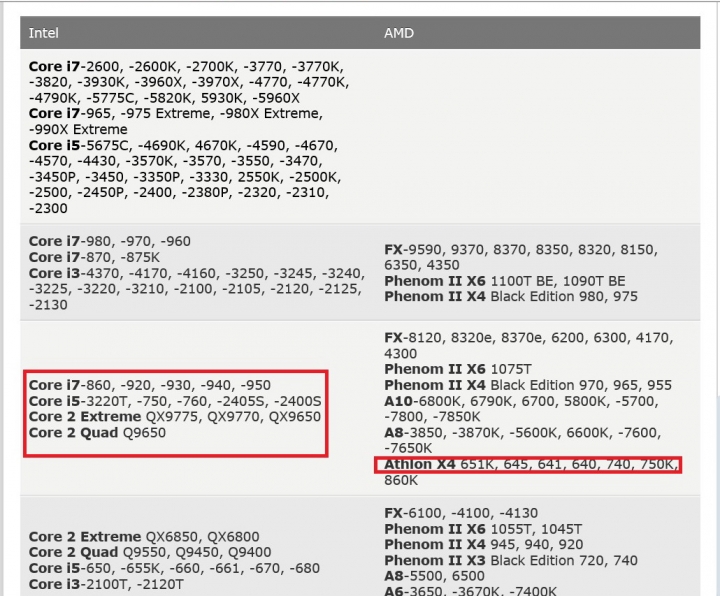This screenshot has height=596, width=720.
Task: Click the line 'A6-3650, -3670K, -7400K'
Action: (470, 590)
